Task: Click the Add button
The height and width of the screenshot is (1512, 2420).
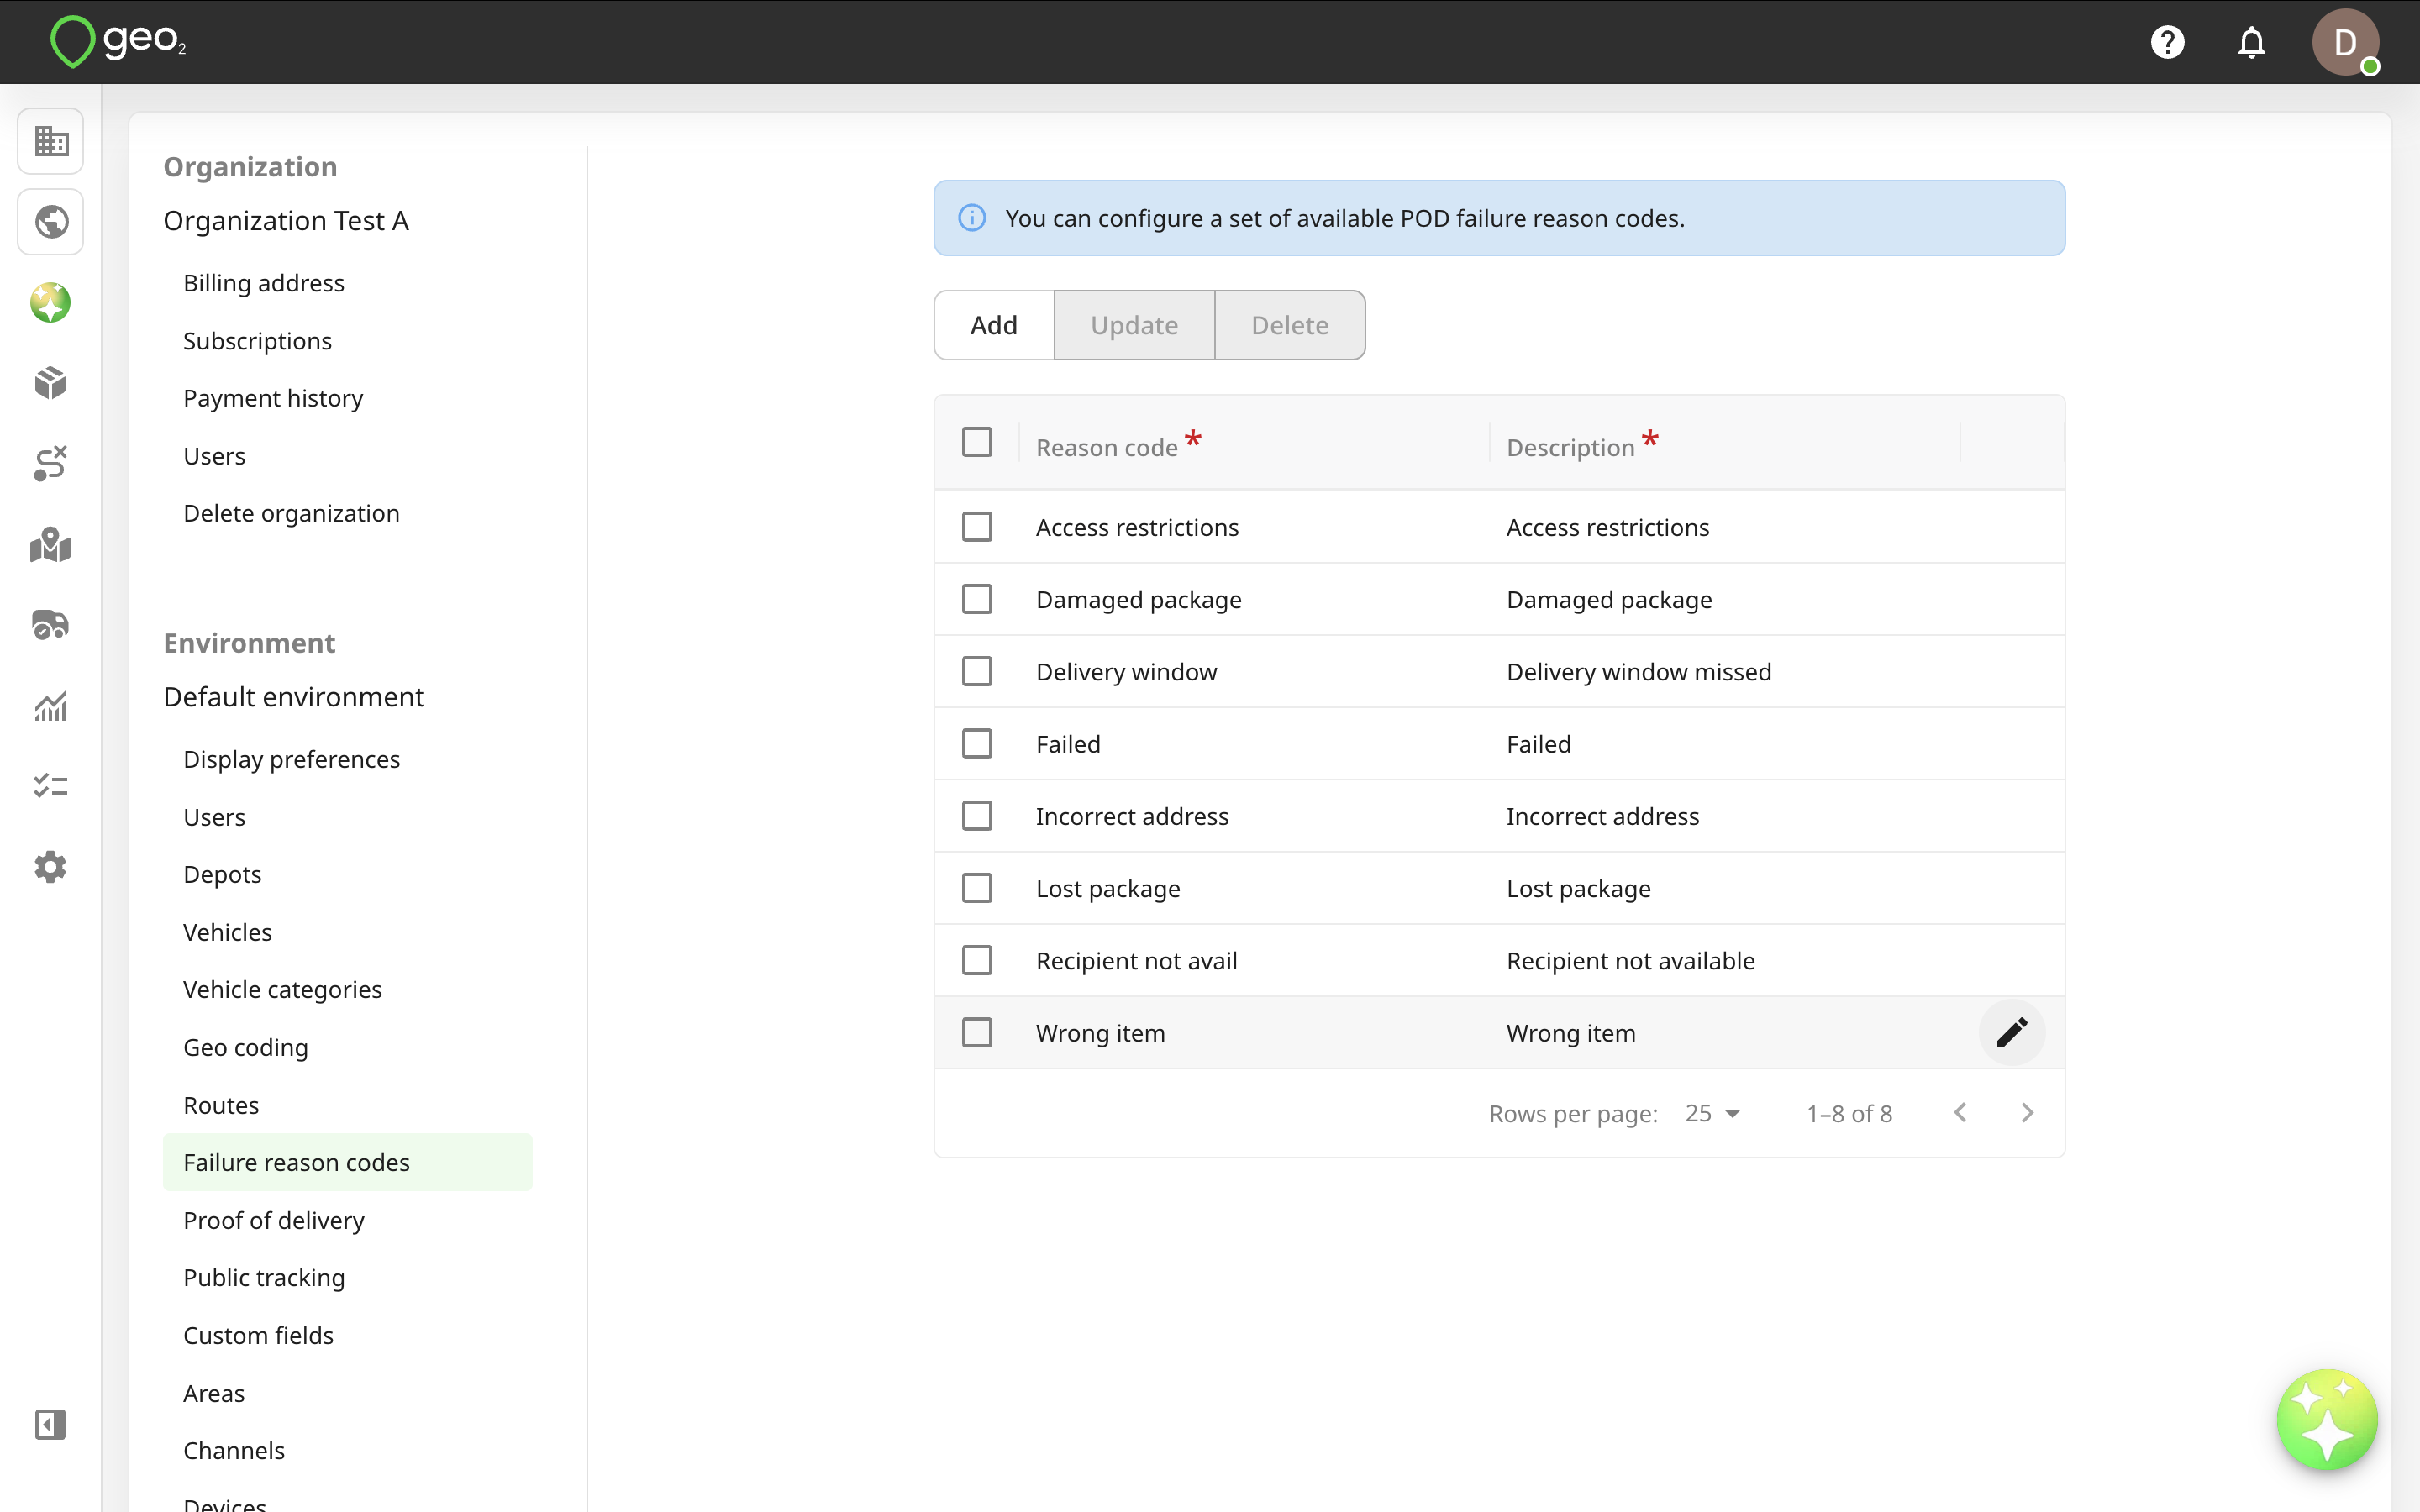Action: click(994, 325)
